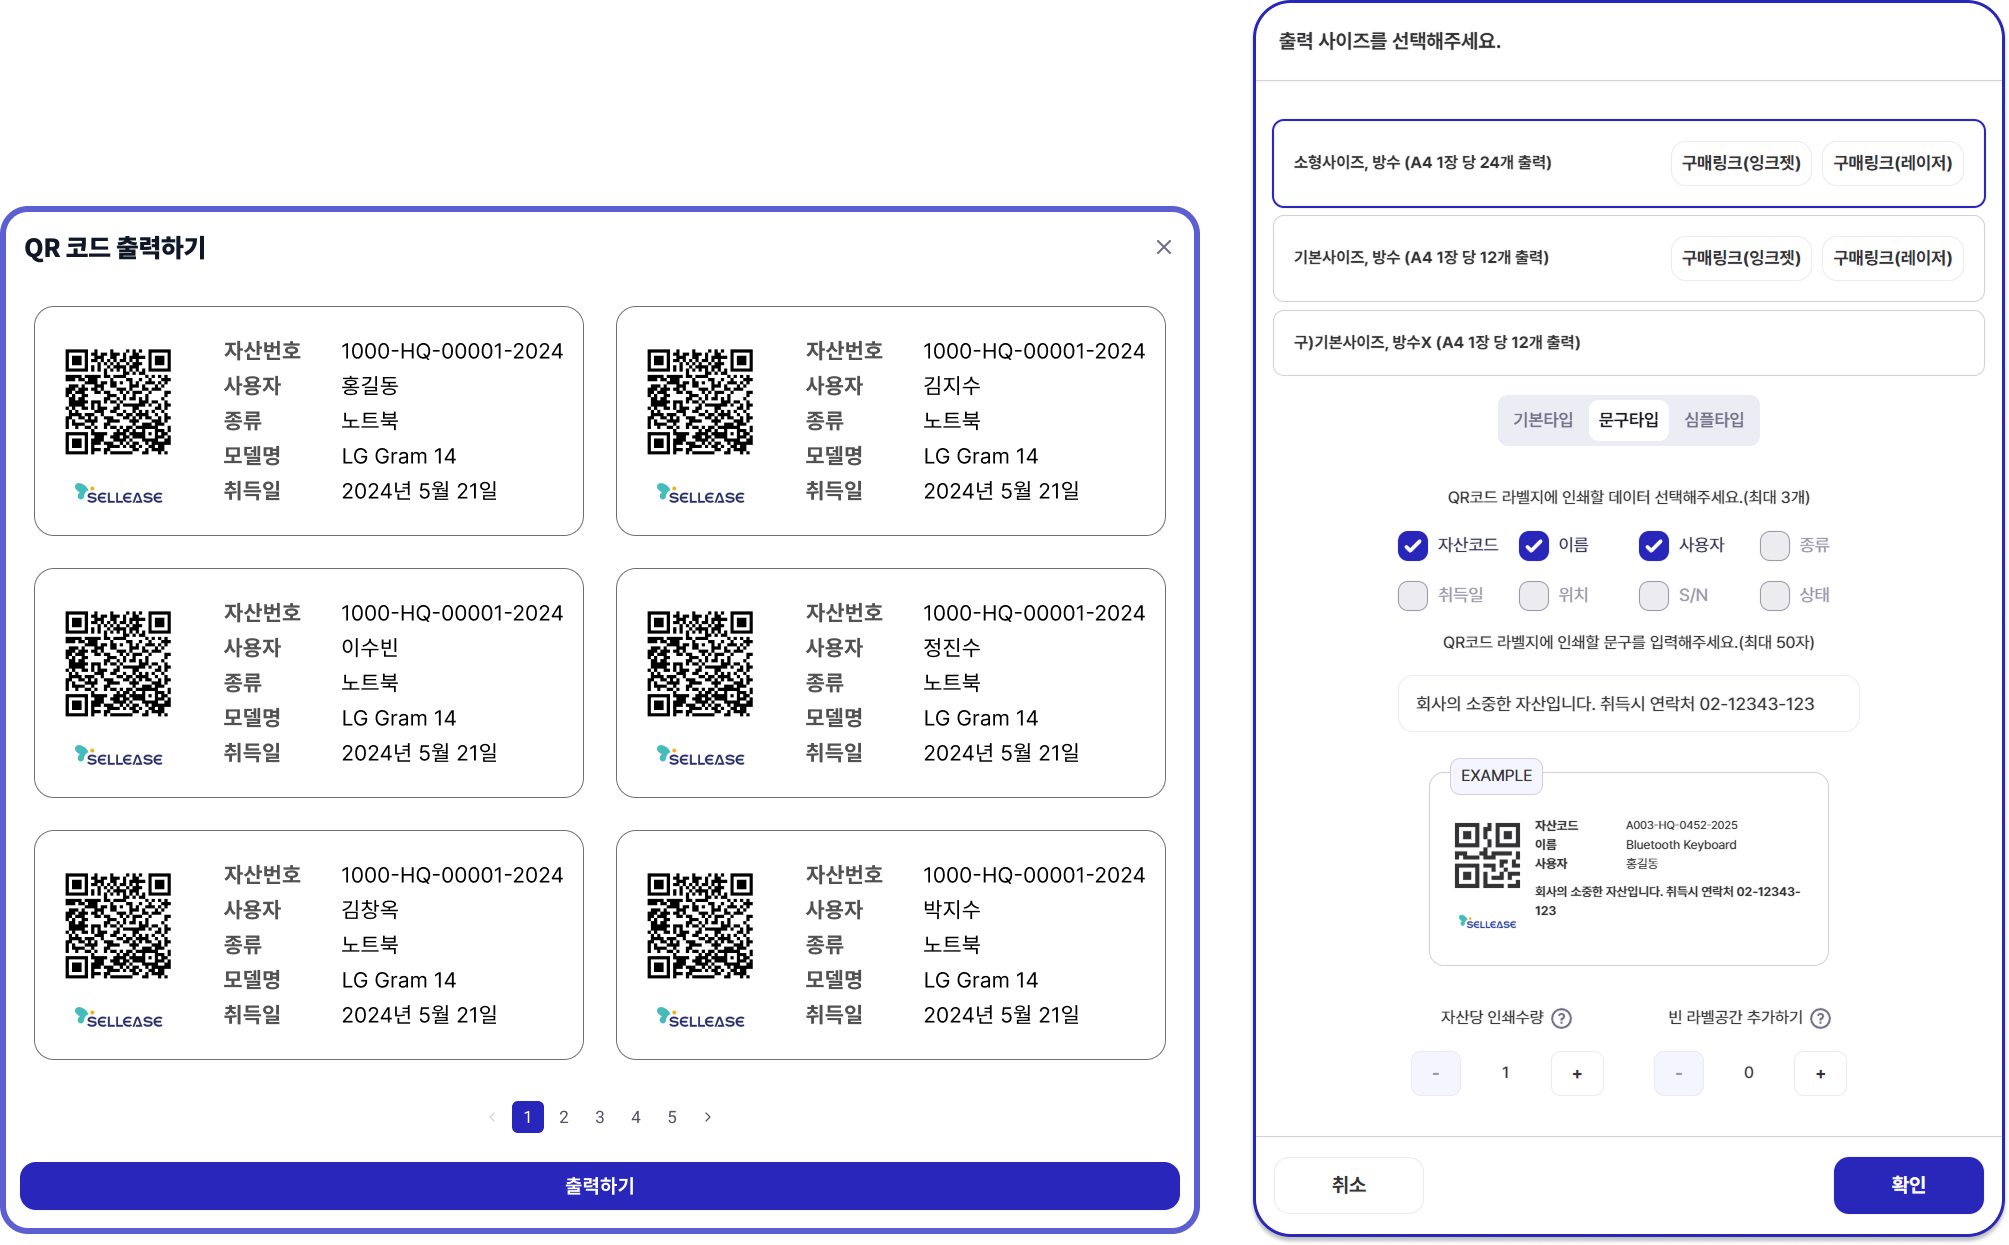The height and width of the screenshot is (1245, 2009).
Task: Increase blank label space with plus
Action: 1820,1073
